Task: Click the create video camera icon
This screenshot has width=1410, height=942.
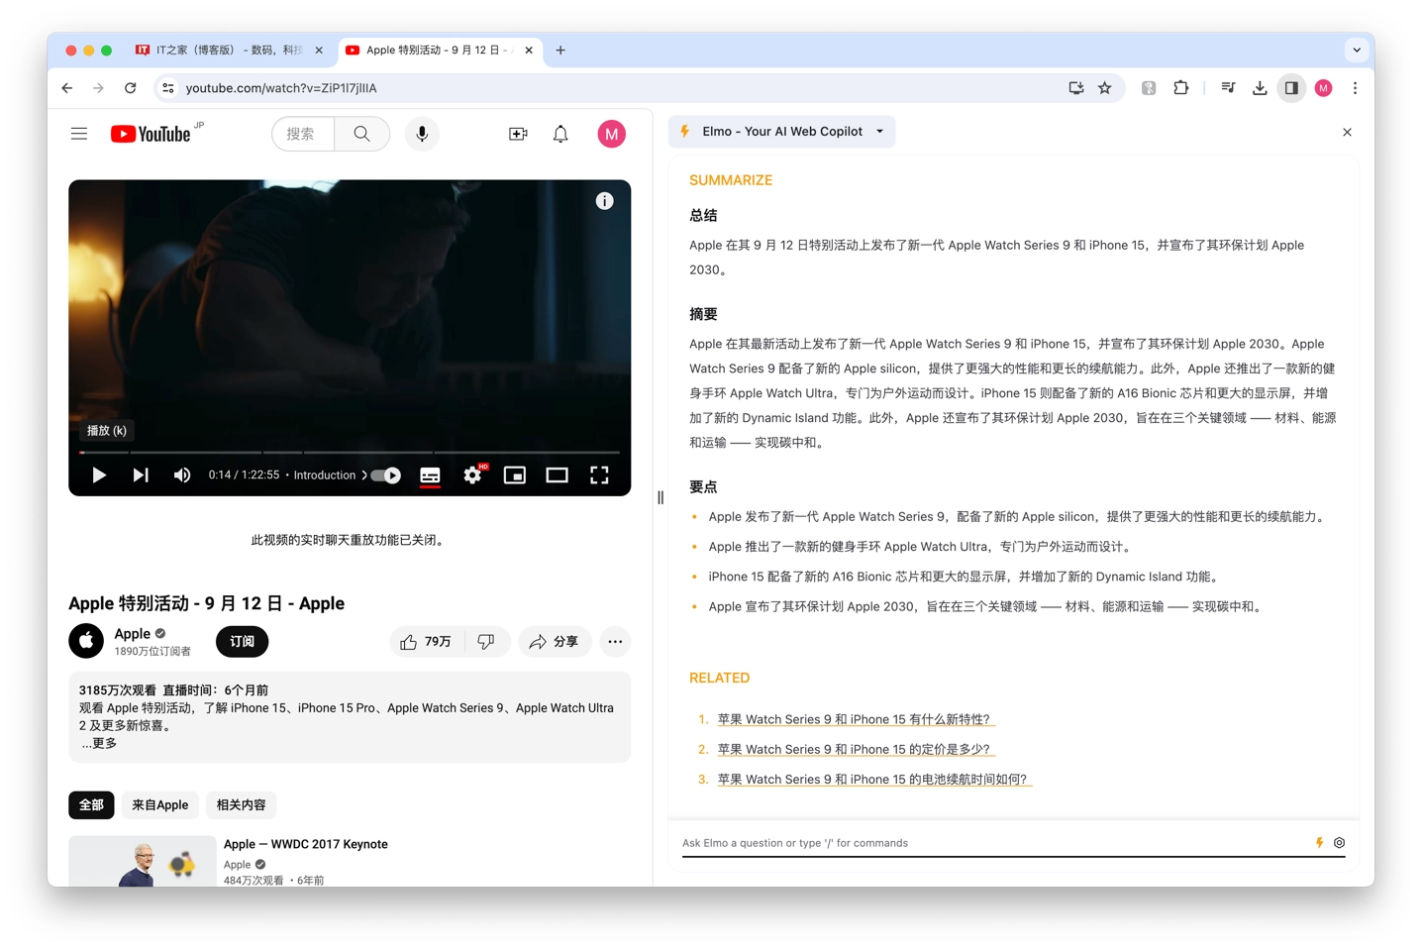Action: coord(517,134)
